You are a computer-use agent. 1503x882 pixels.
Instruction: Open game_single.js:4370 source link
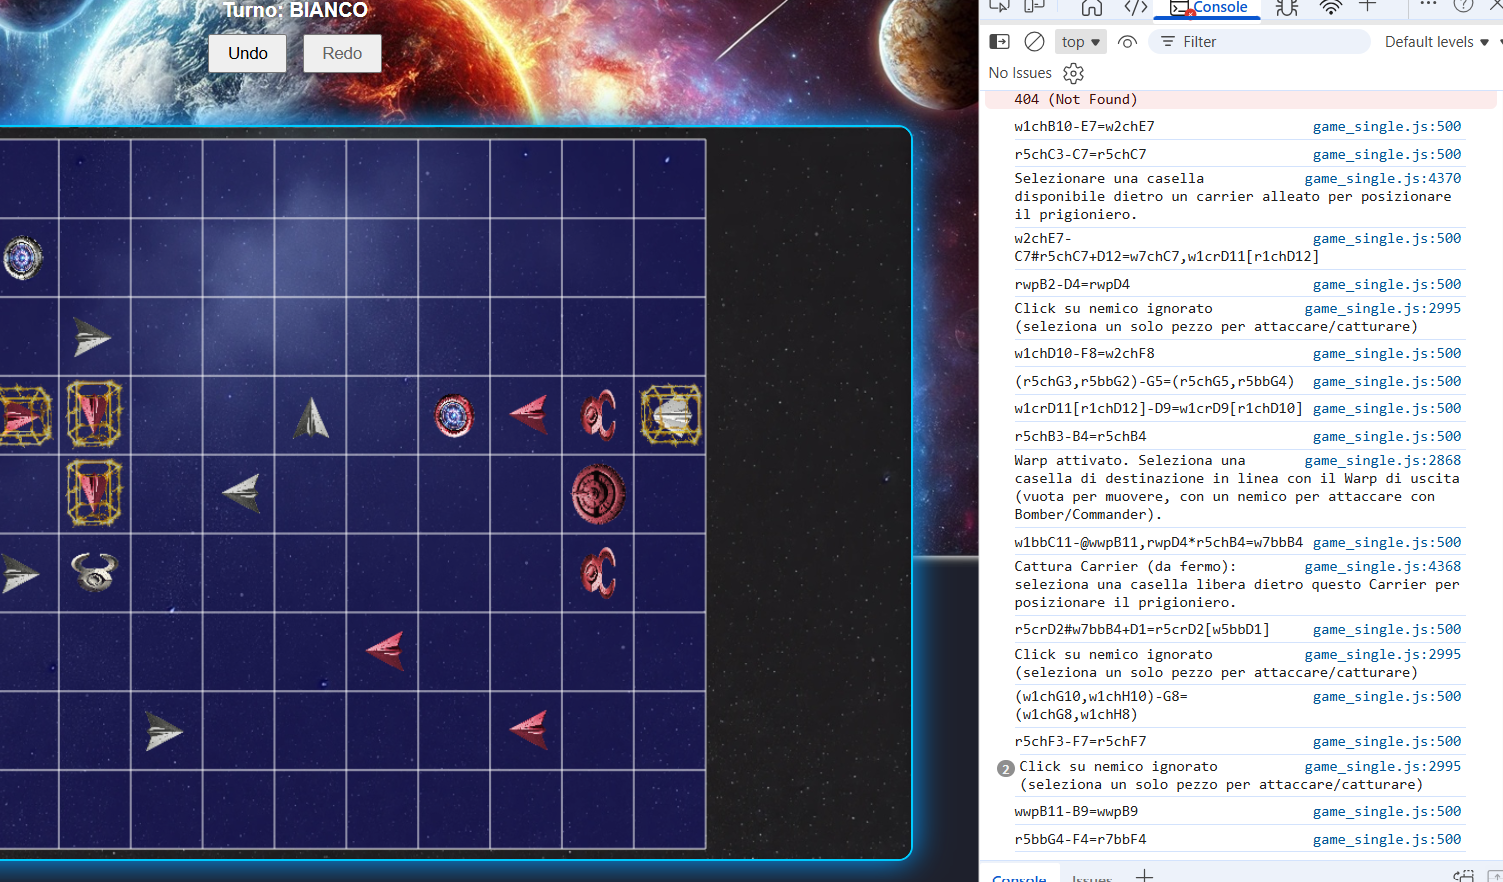1382,179
